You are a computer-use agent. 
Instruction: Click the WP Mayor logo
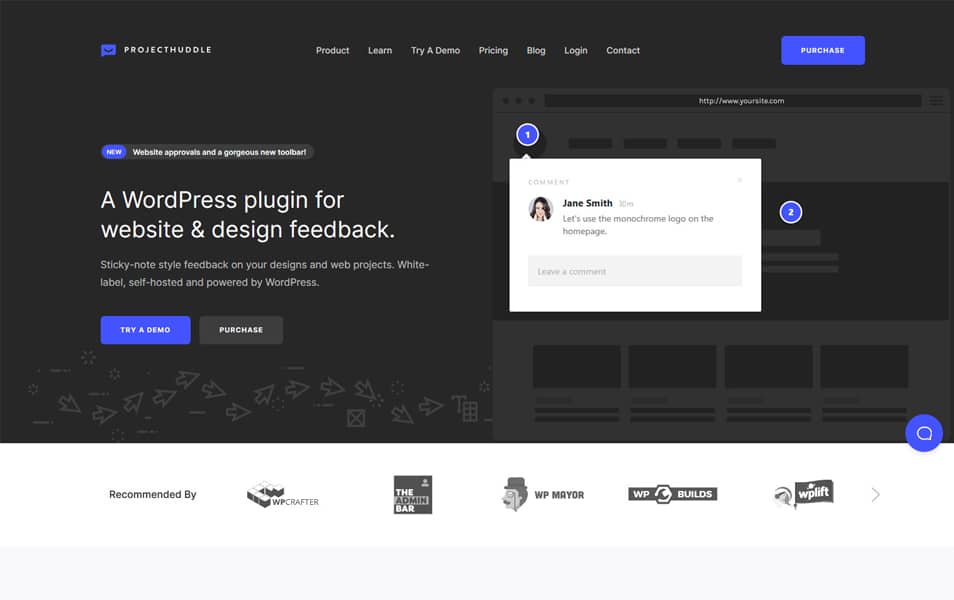coord(543,493)
